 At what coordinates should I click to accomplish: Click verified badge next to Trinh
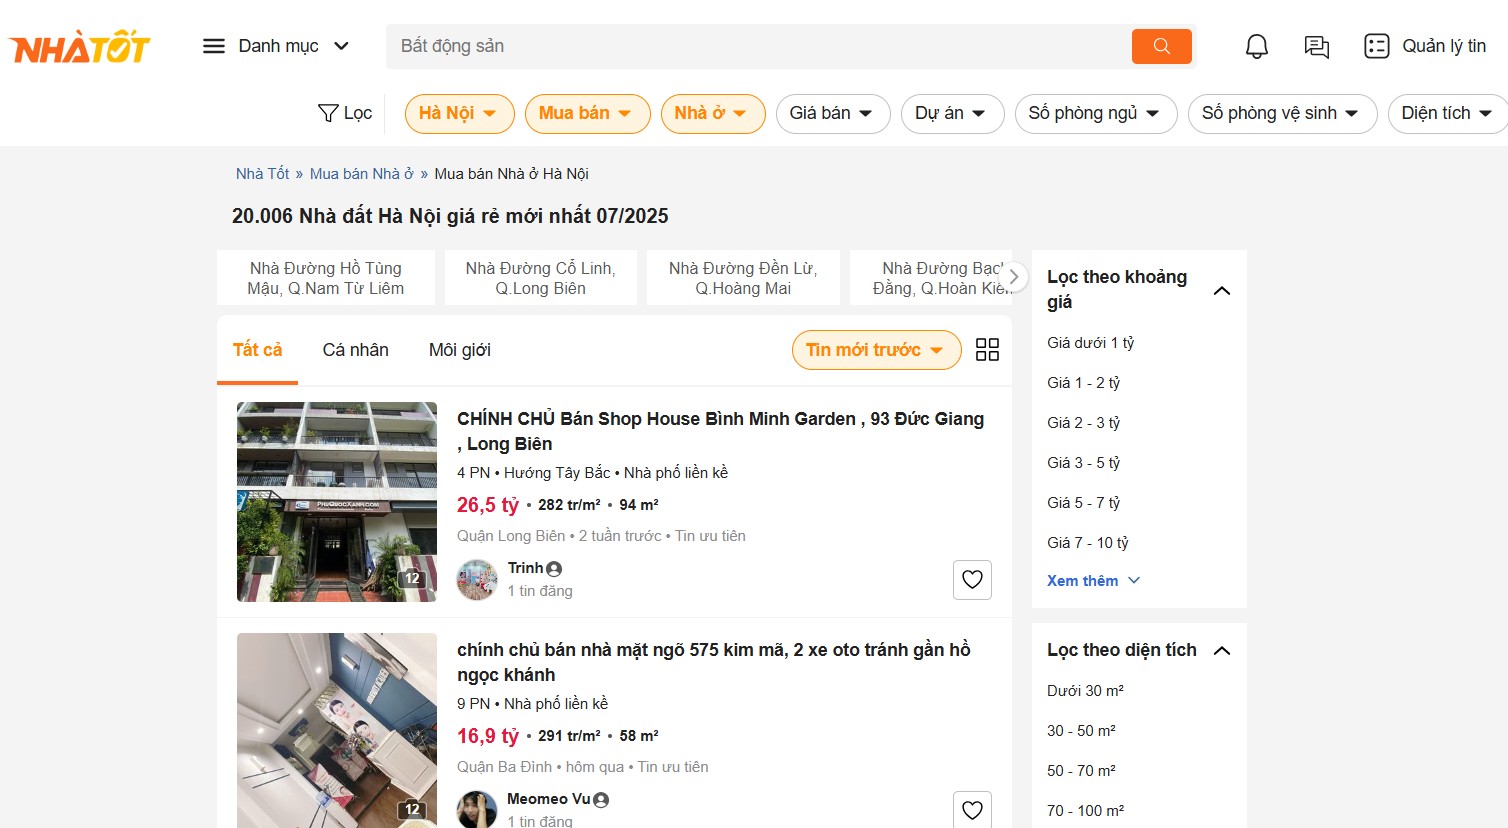pyautogui.click(x=554, y=569)
